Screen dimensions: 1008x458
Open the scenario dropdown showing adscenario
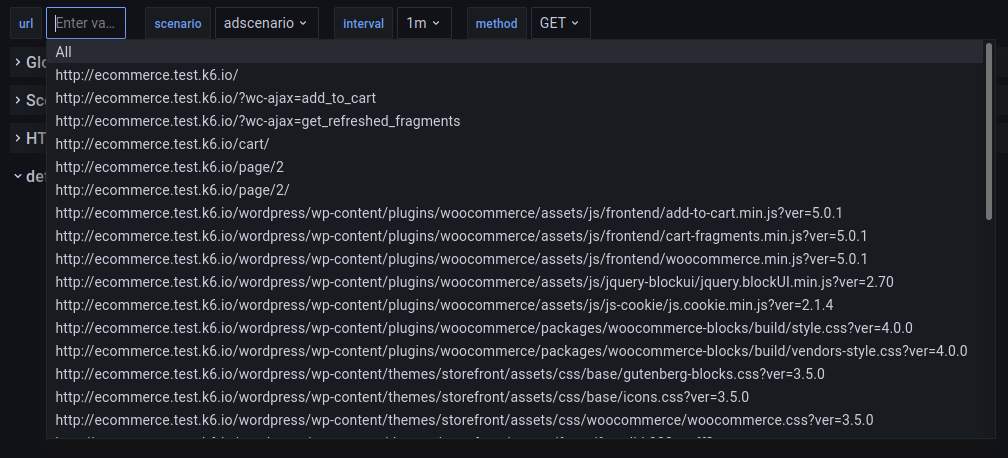(266, 23)
